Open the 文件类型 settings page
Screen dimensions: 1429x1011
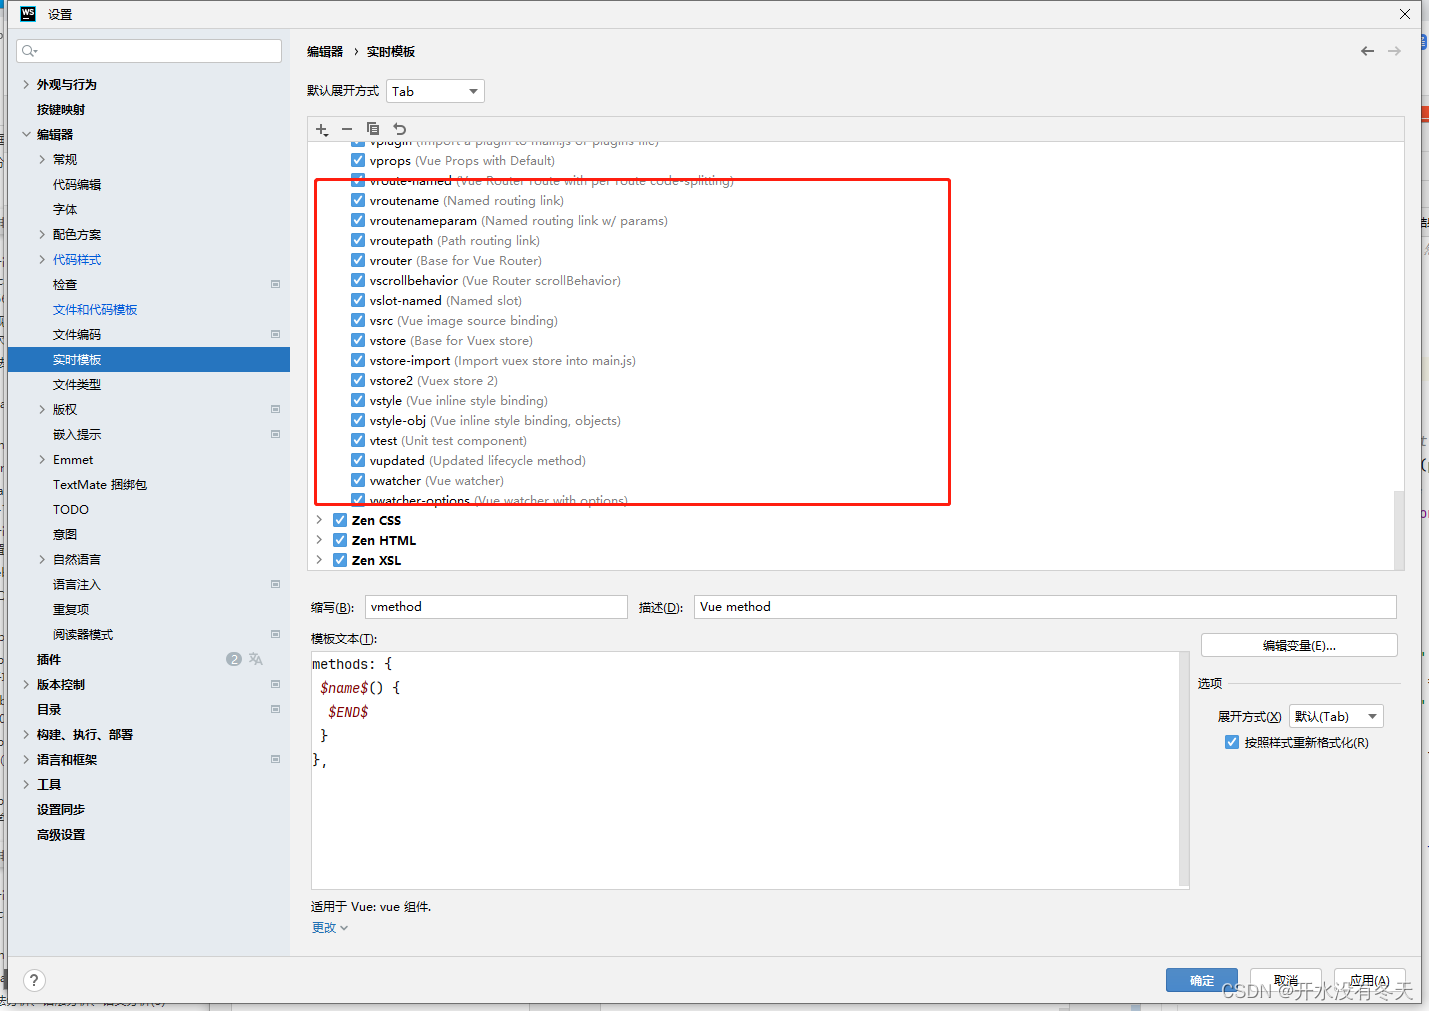click(x=77, y=384)
